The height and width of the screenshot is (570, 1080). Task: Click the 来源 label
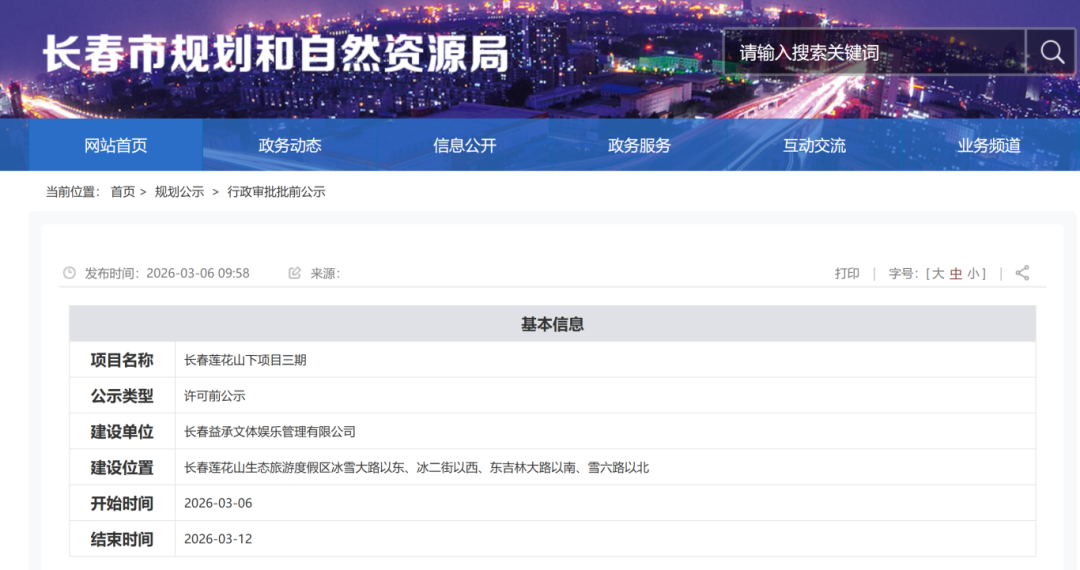tap(325, 273)
